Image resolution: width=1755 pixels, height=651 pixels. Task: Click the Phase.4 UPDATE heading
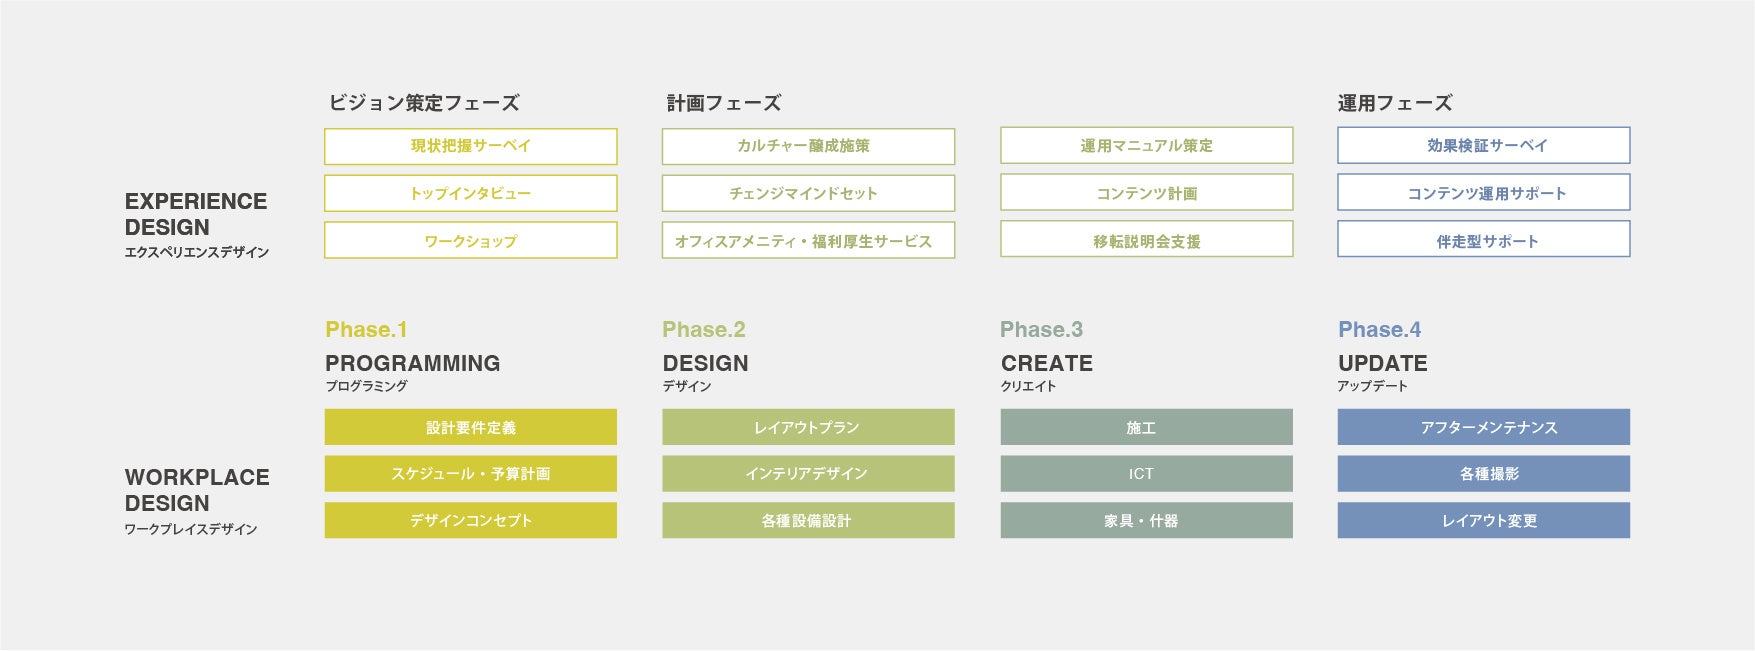point(1382,363)
